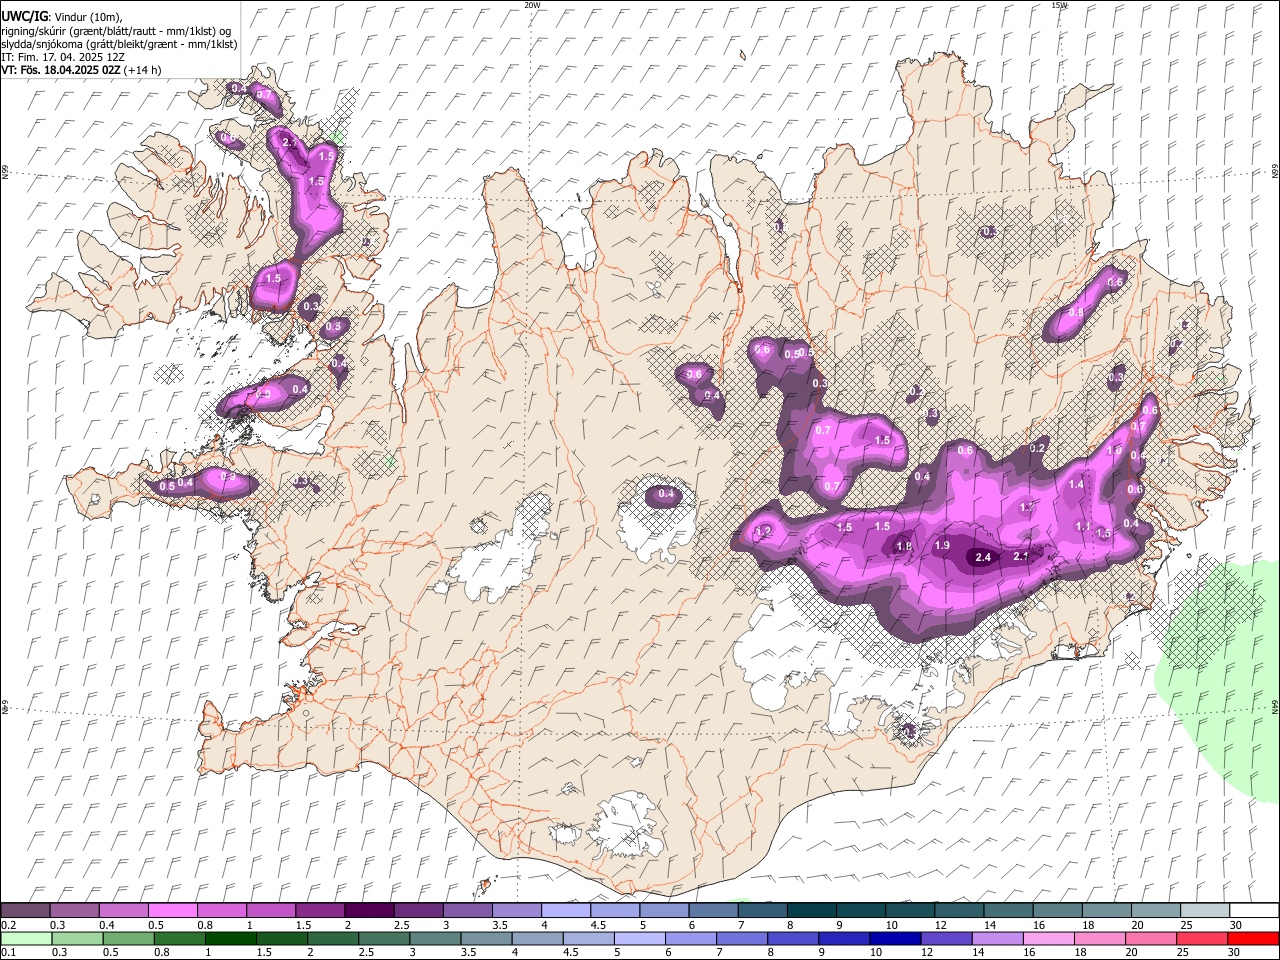
Task: Click the dark plum 0.2 swatch in upper legend
Action: [25, 910]
